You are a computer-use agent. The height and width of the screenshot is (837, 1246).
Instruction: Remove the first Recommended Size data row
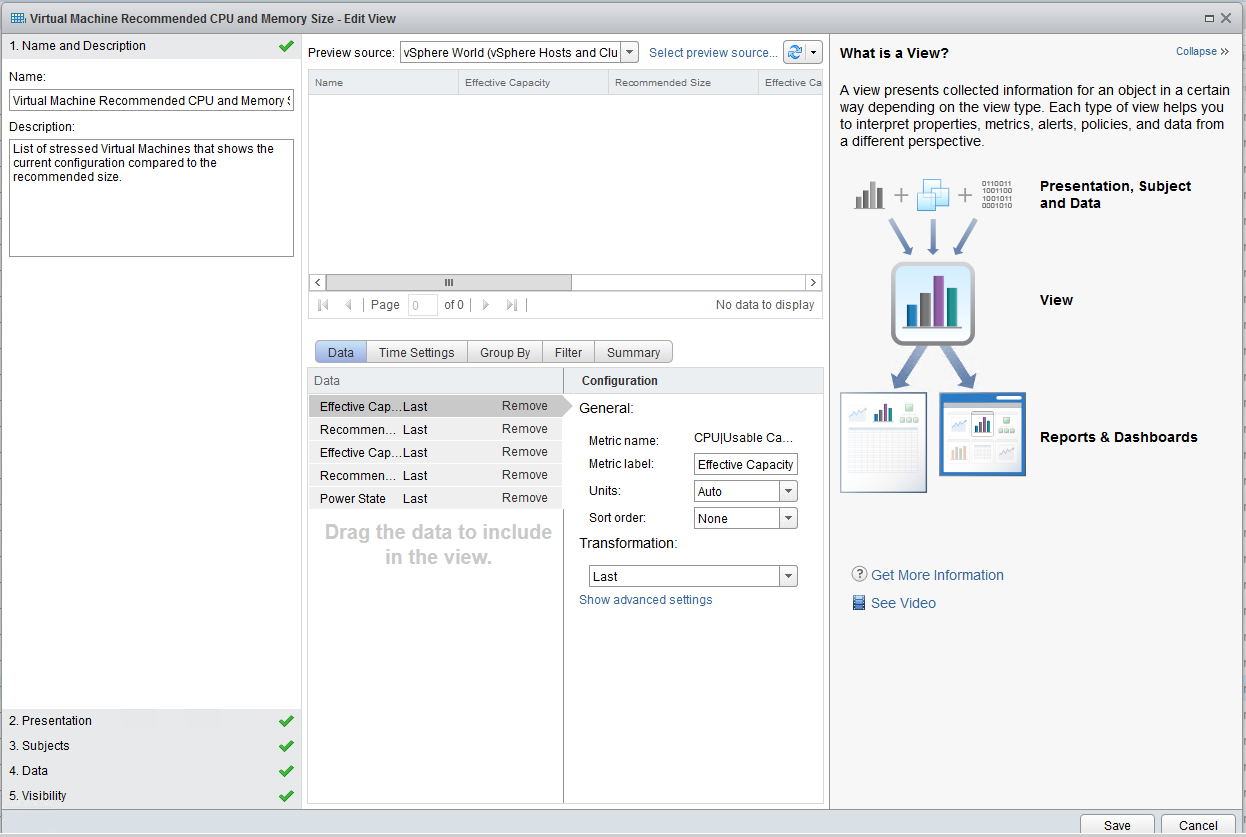pyautogui.click(x=525, y=429)
